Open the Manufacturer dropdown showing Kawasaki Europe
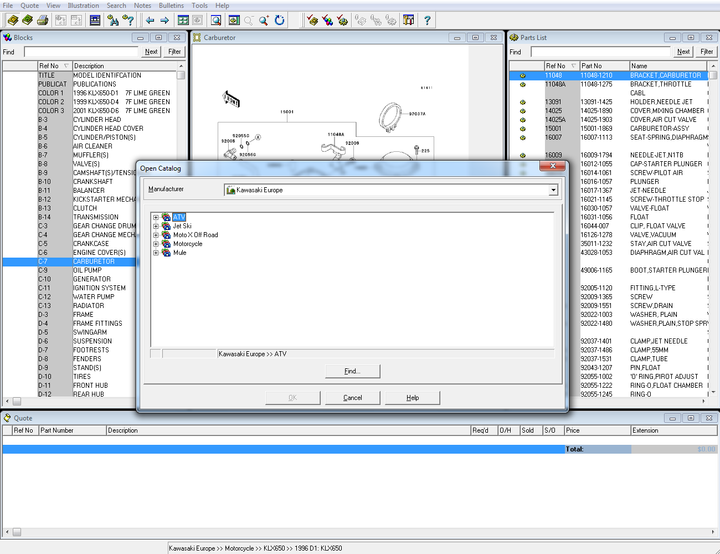 [x=553, y=190]
